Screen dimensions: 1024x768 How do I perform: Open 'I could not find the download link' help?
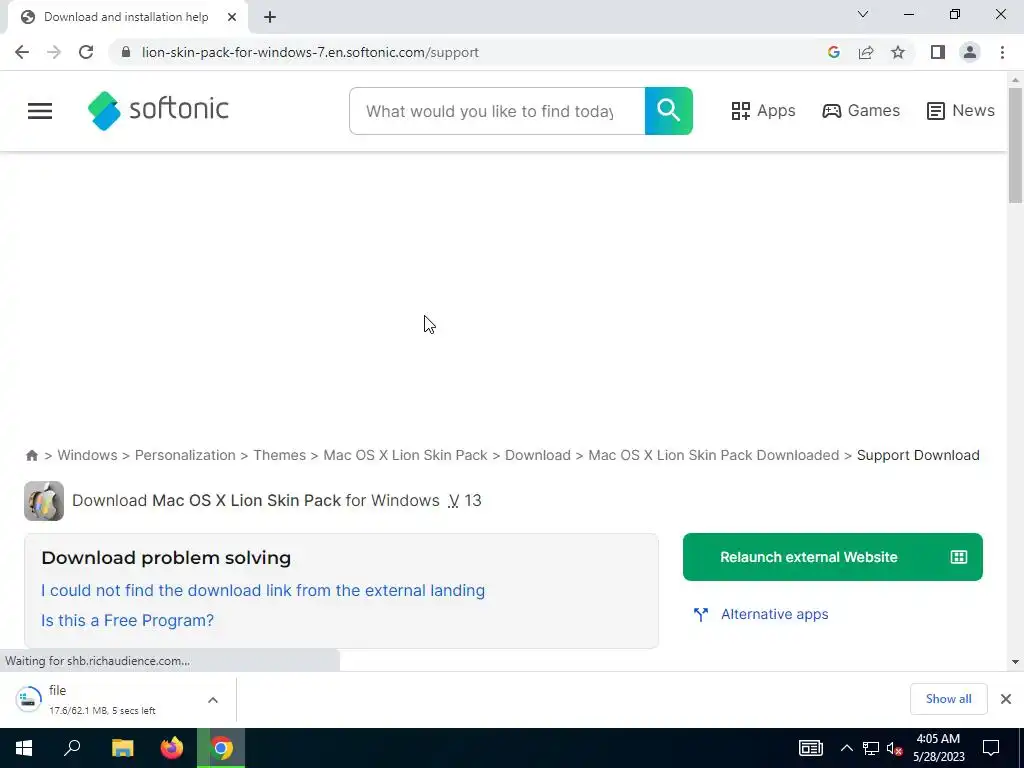[x=263, y=590]
